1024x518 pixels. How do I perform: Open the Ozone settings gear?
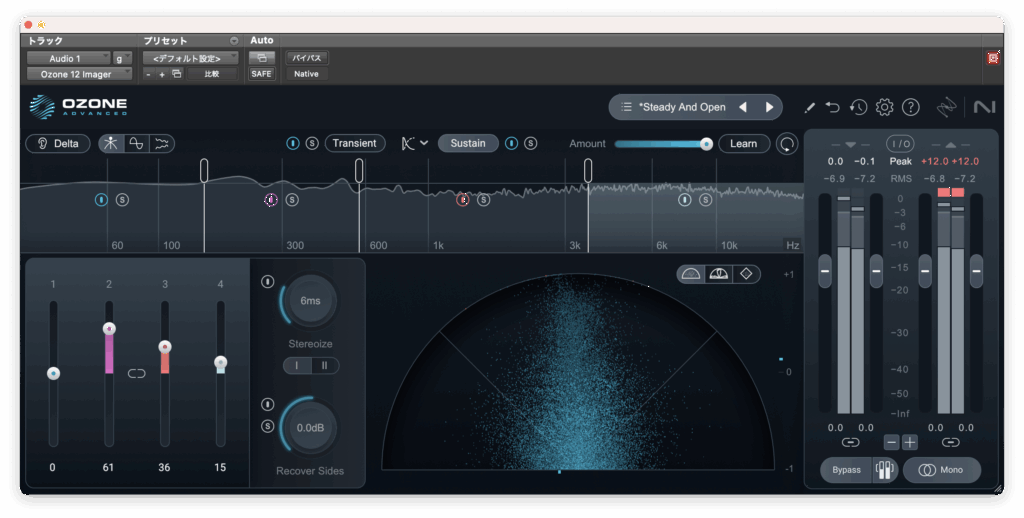(x=884, y=107)
